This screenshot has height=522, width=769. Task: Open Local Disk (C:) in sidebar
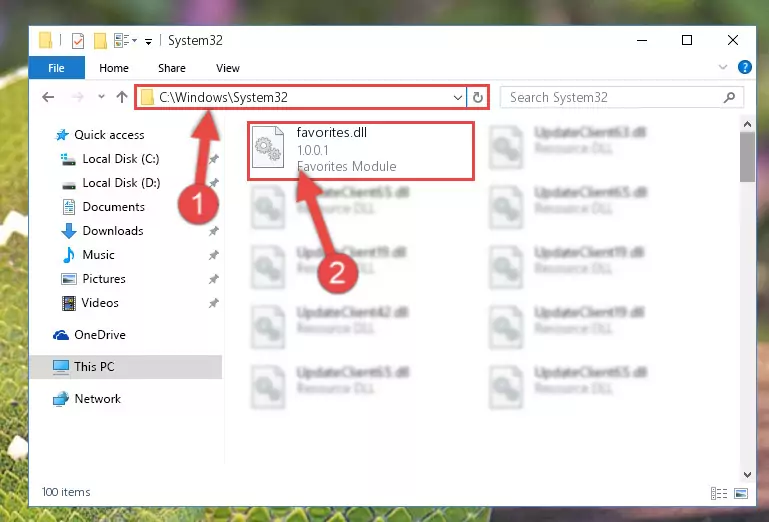click(121, 158)
